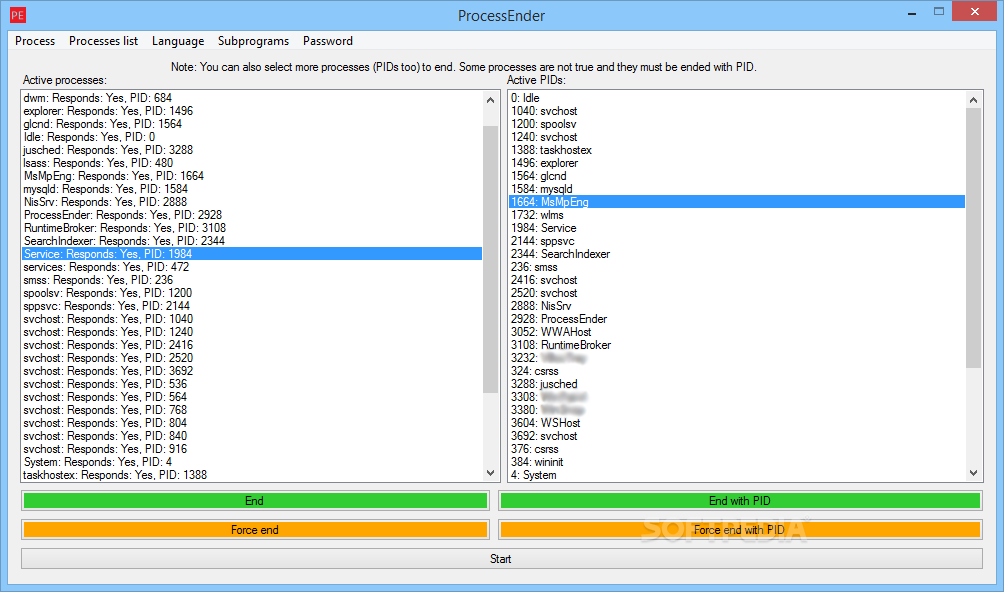
Task: Click the orange Force end button
Action: (255, 530)
